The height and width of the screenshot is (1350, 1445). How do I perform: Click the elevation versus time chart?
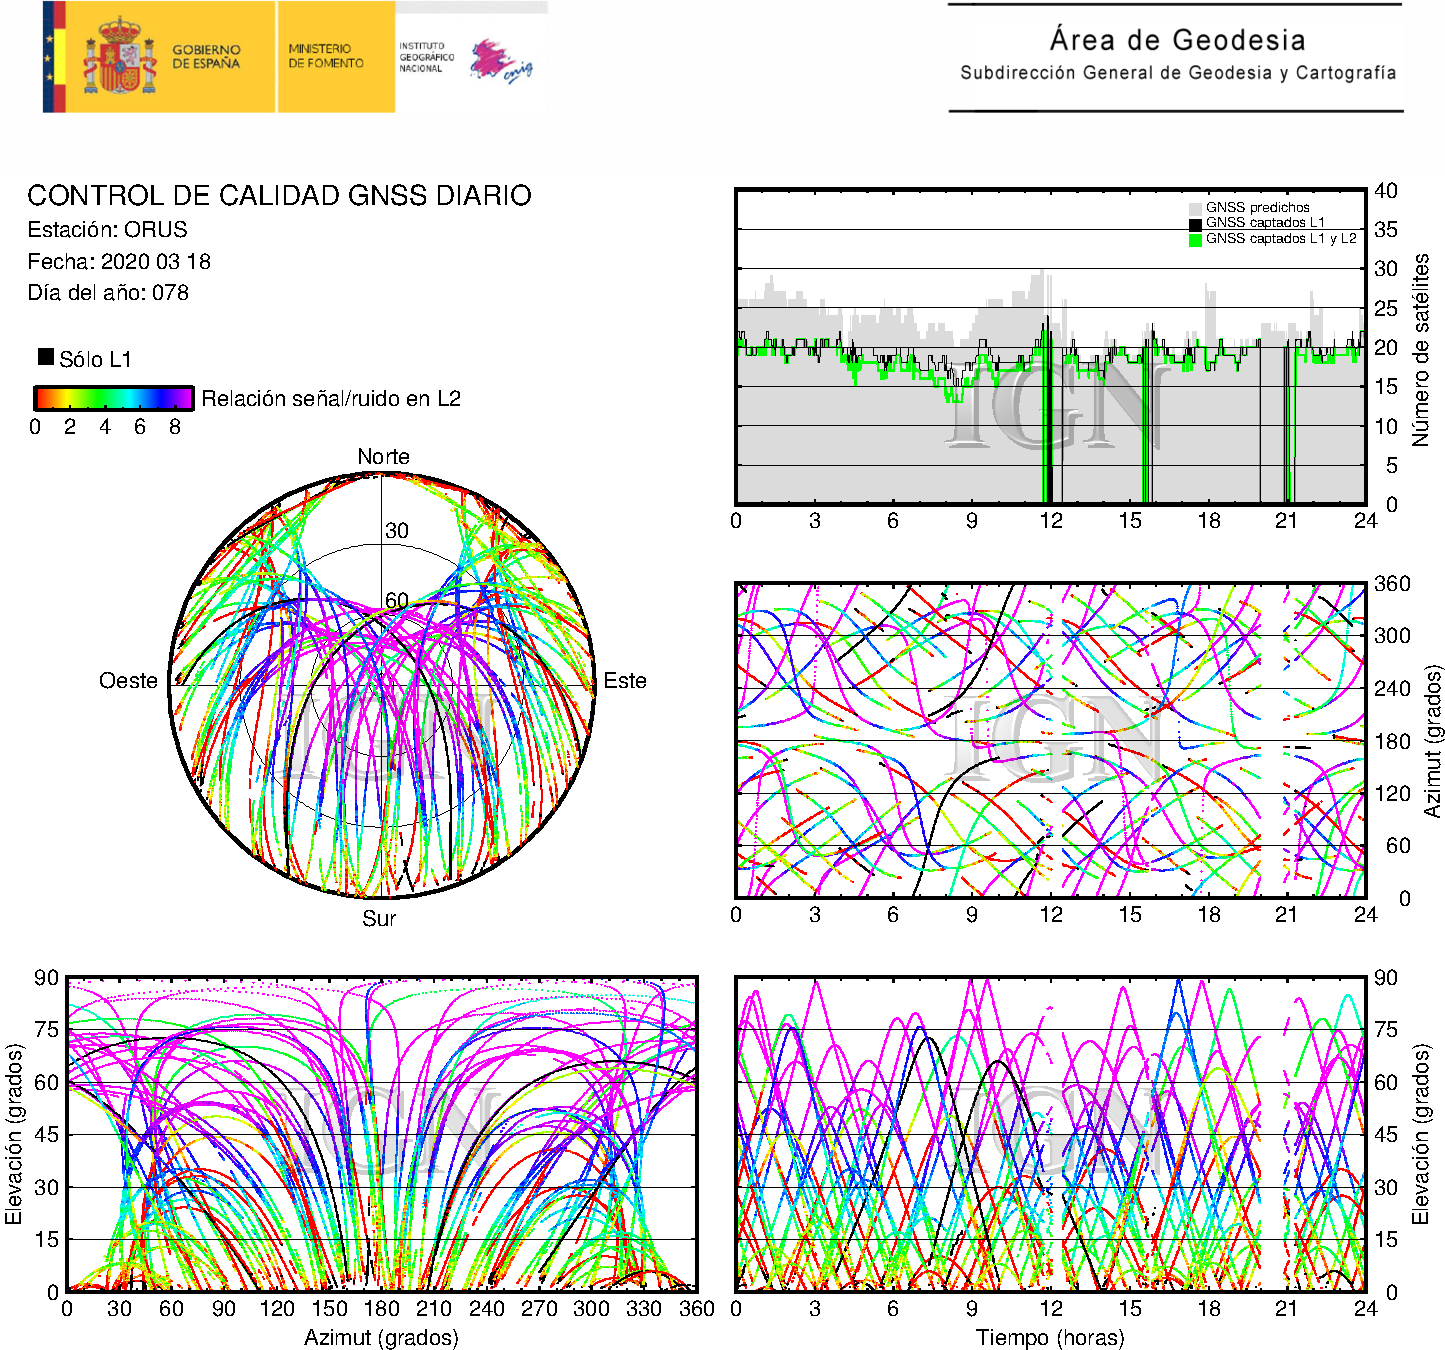(1050, 1134)
